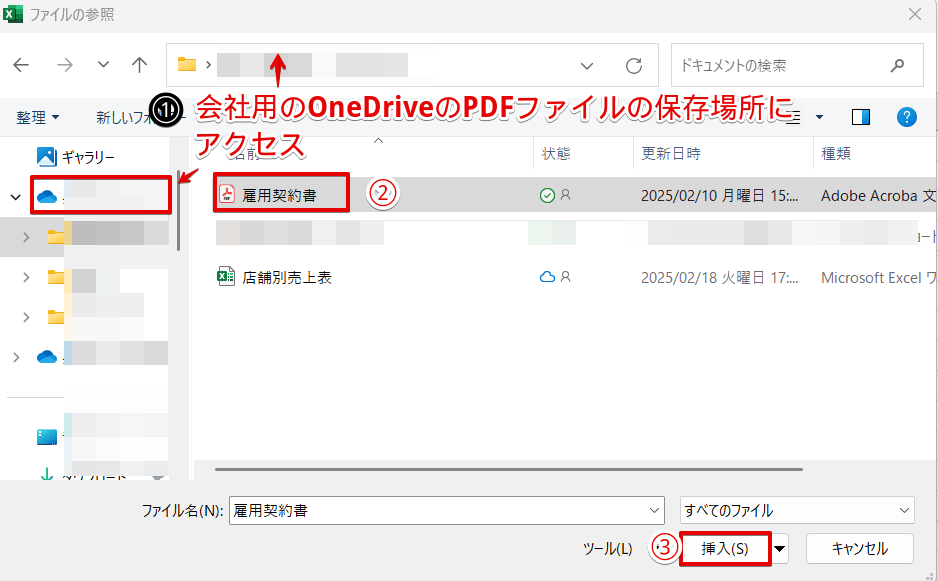
Task: Click the green synced cloud status of 雇用契約書
Action: pos(548,195)
